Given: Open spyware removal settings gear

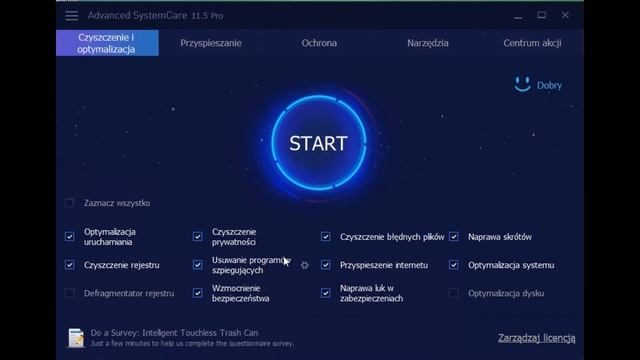Looking at the screenshot, I should pos(304,265).
